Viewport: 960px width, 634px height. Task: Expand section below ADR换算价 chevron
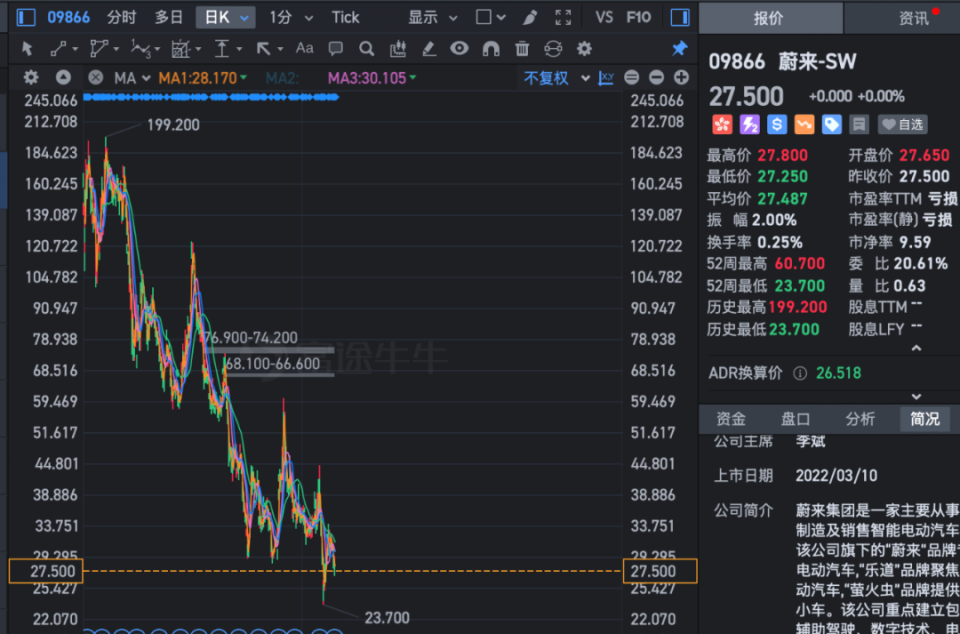[917, 397]
